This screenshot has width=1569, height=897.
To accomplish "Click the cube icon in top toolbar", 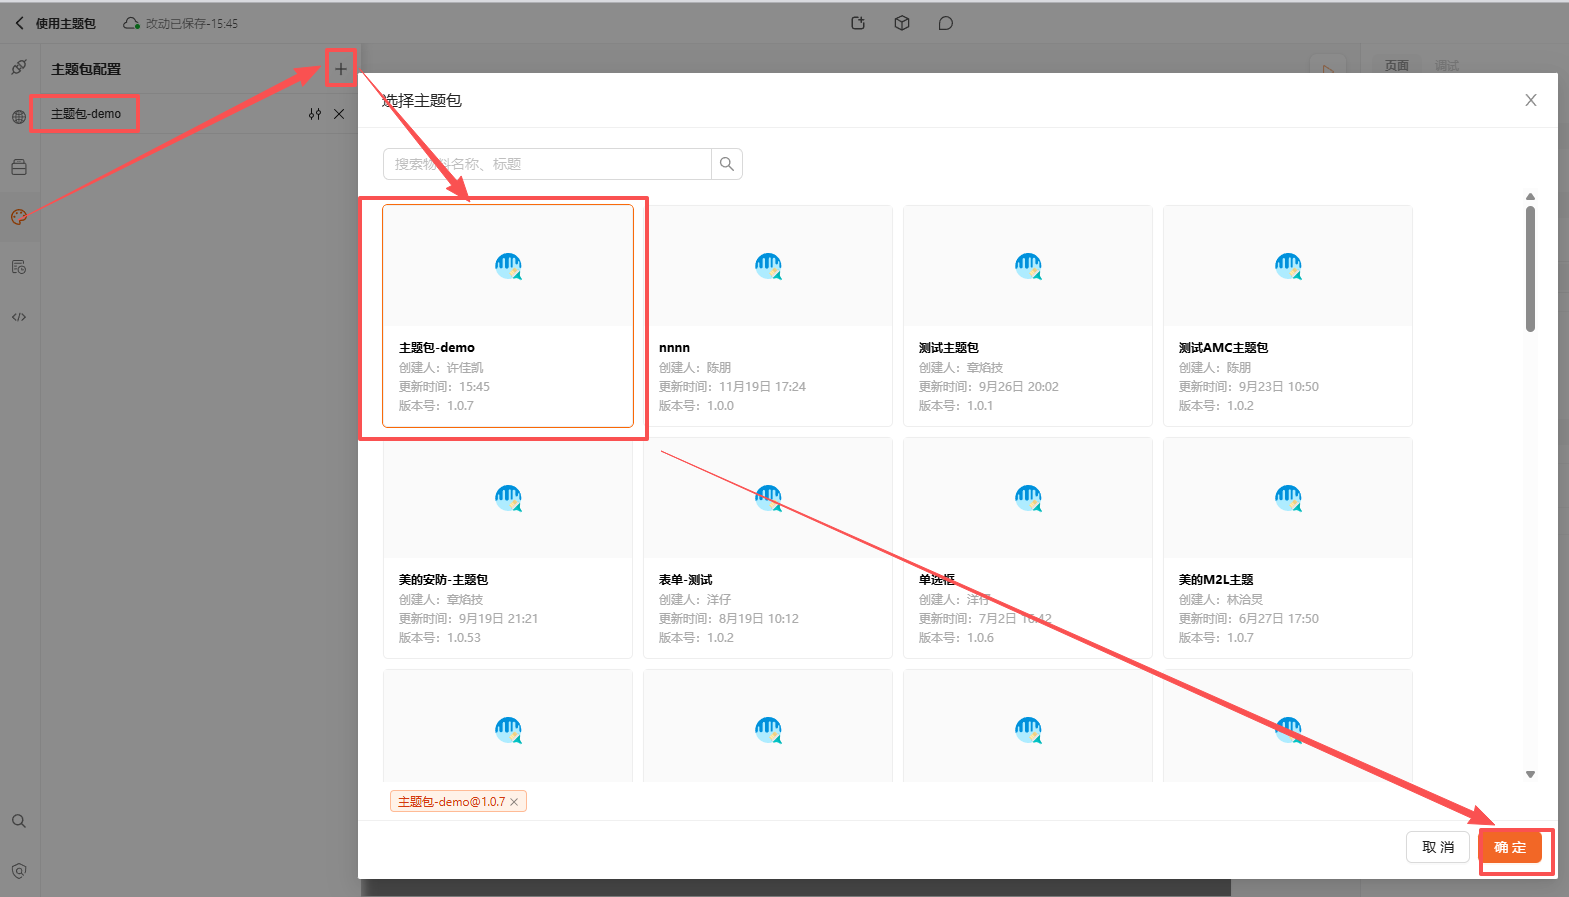I will click(x=902, y=23).
